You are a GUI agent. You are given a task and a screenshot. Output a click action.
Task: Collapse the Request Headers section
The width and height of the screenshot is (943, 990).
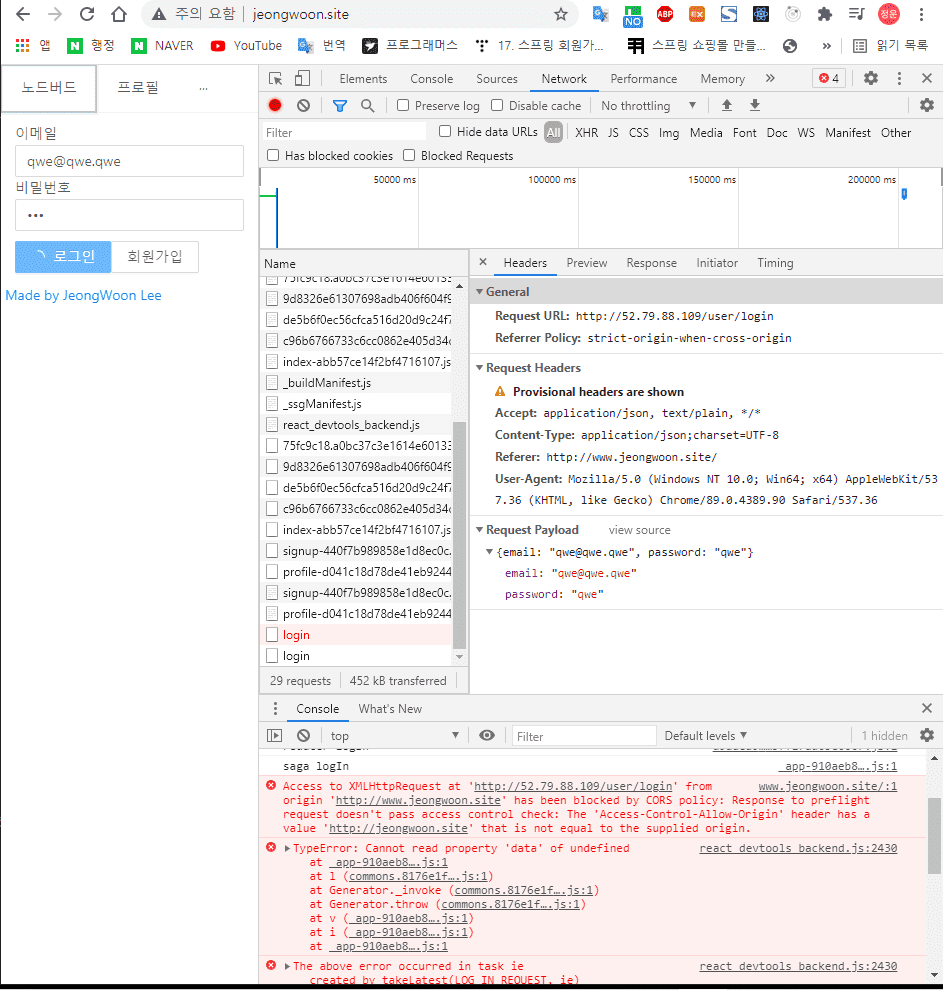click(x=480, y=367)
